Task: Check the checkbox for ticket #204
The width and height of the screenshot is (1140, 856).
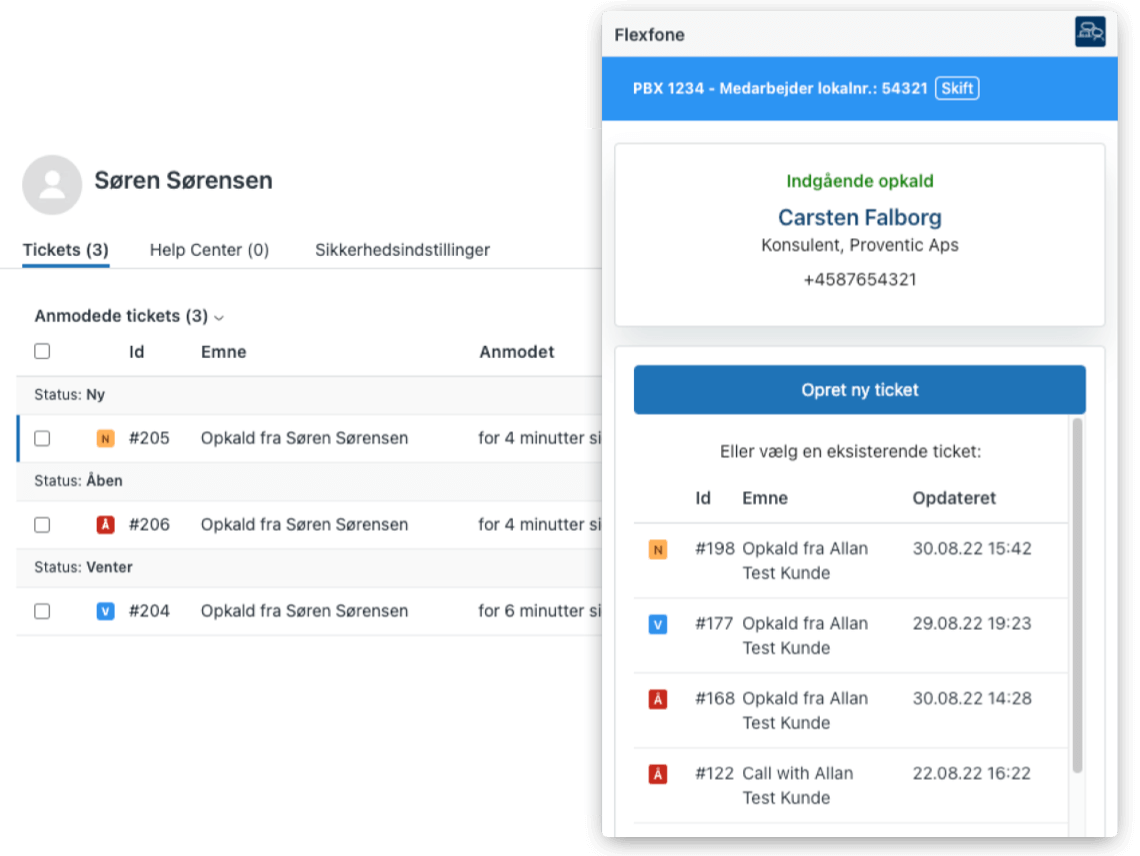Action: 41,611
